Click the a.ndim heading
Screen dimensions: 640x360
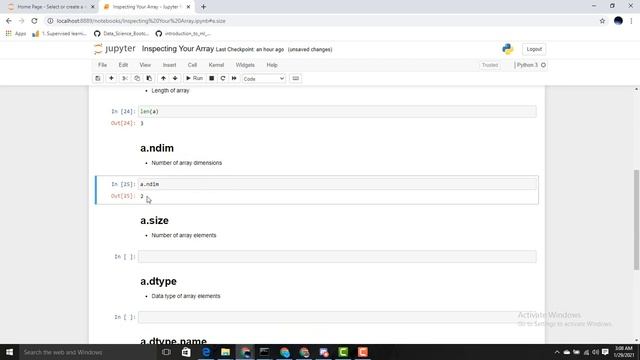pyautogui.click(x=157, y=148)
